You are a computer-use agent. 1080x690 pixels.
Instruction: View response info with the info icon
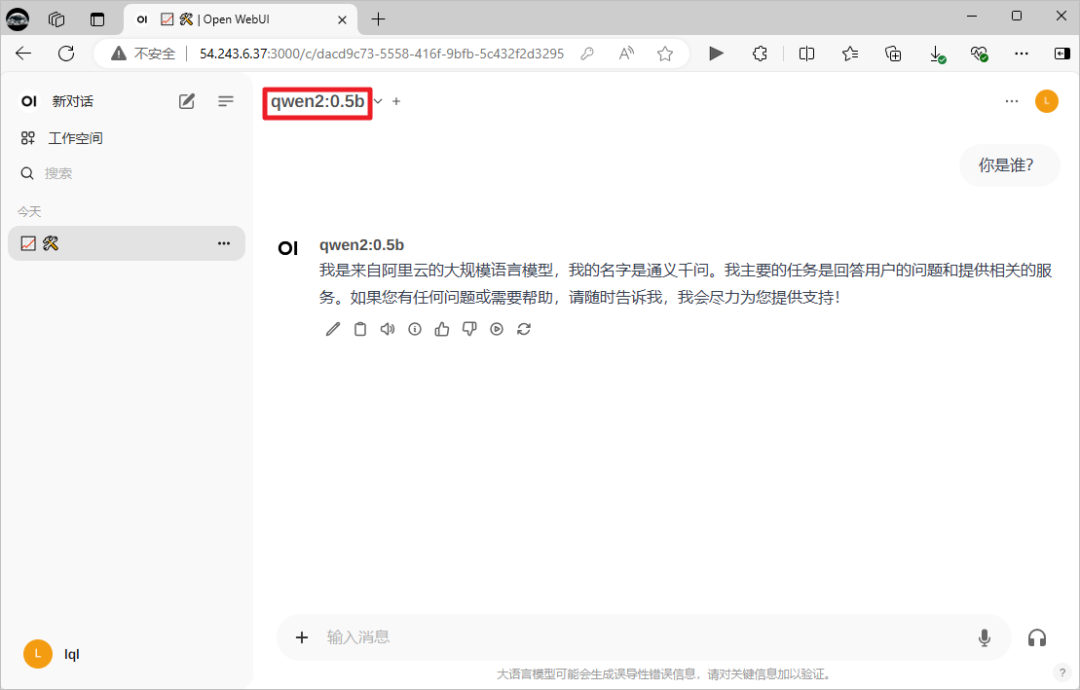[414, 329]
